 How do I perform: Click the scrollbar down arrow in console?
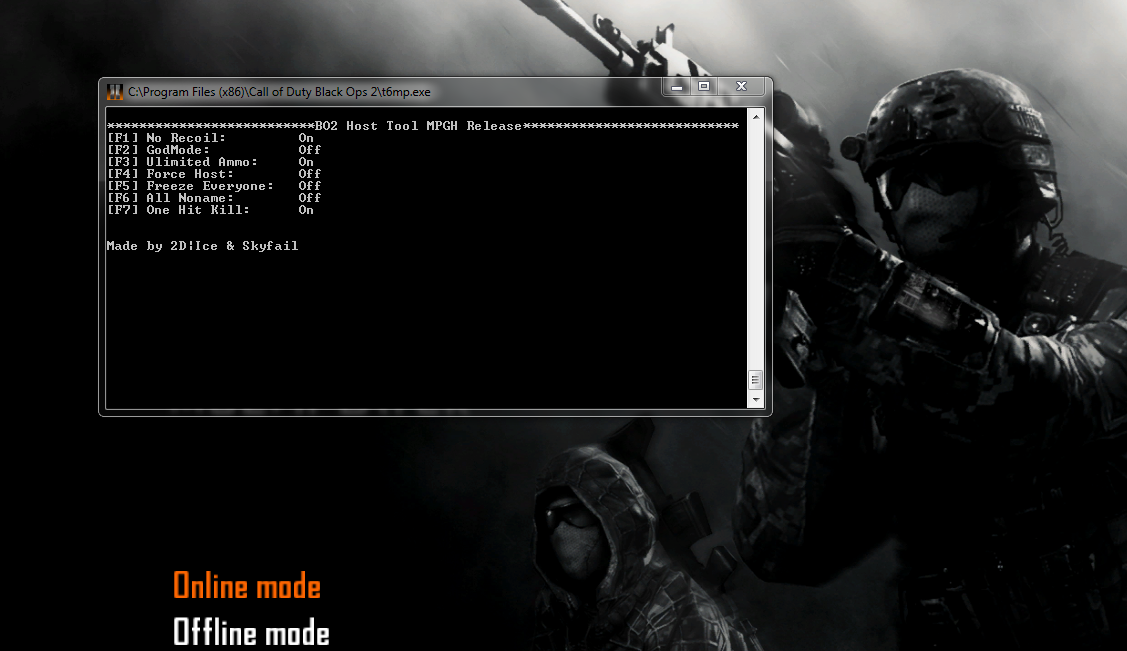pos(755,400)
